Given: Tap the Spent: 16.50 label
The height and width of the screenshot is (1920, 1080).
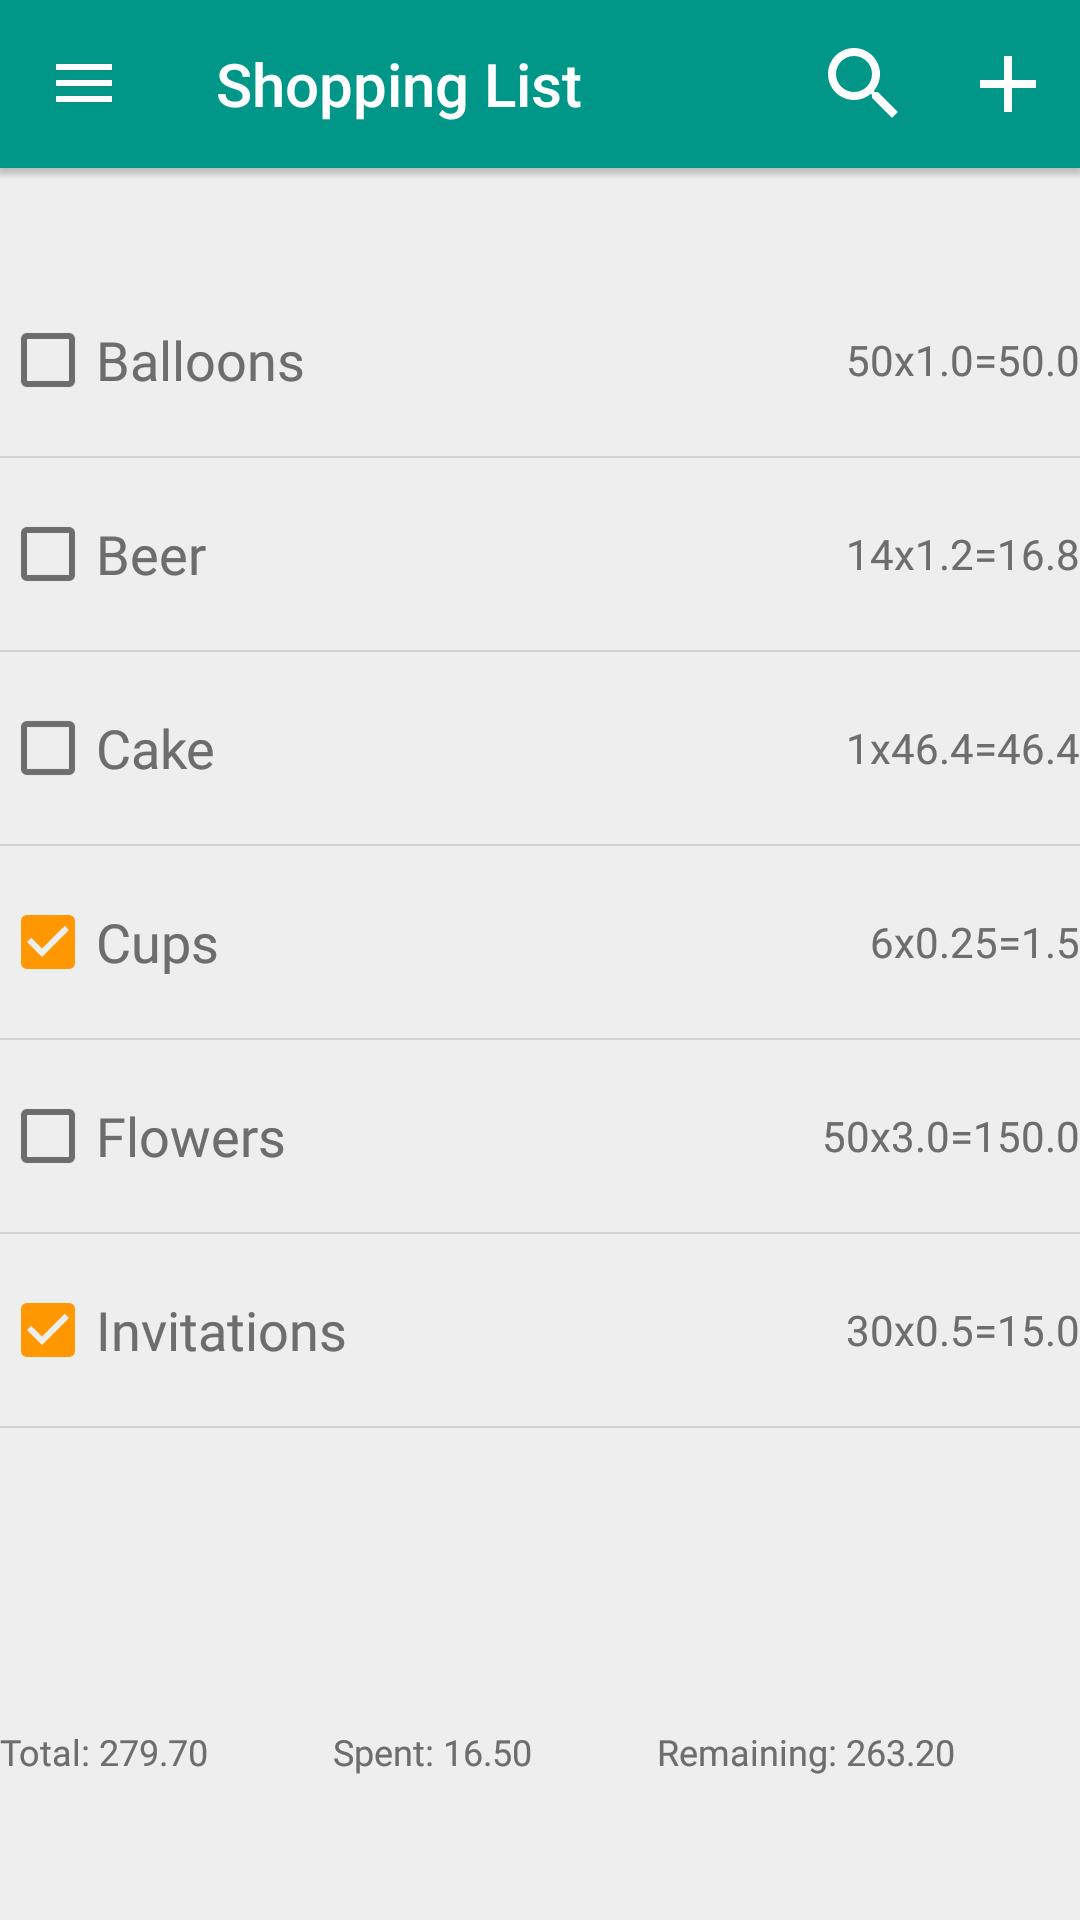Looking at the screenshot, I should [x=432, y=1753].
